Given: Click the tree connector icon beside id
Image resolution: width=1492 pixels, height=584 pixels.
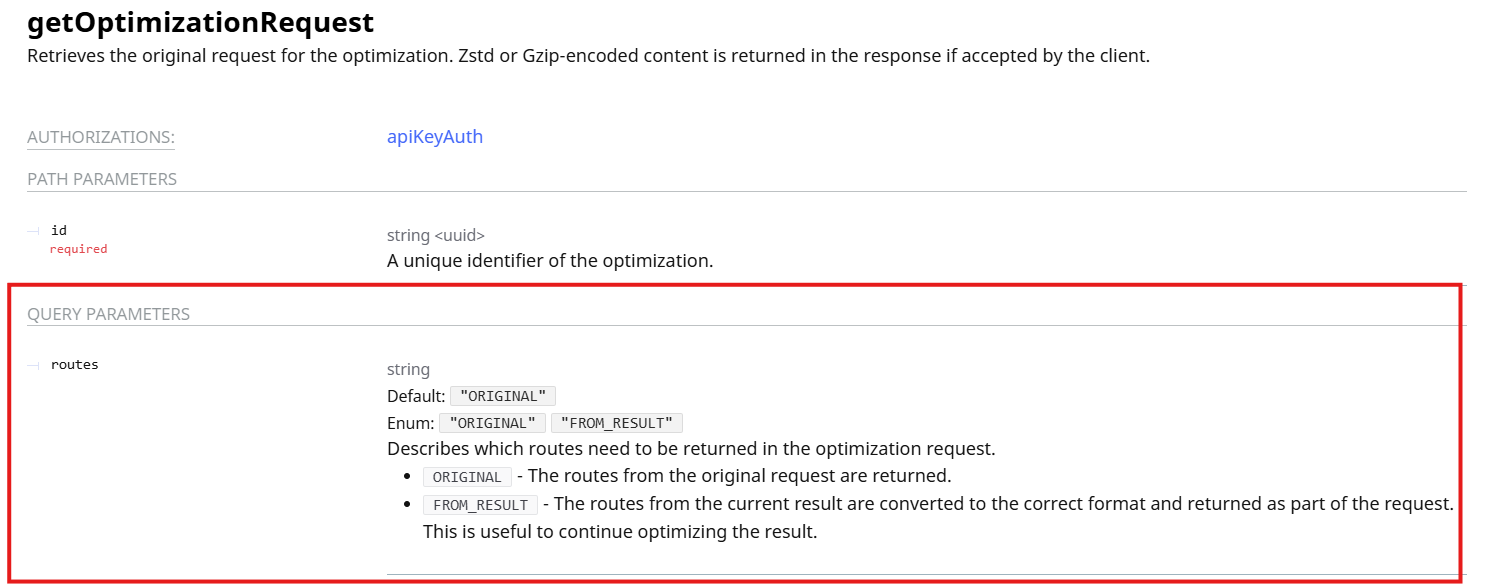Looking at the screenshot, I should click(x=33, y=231).
